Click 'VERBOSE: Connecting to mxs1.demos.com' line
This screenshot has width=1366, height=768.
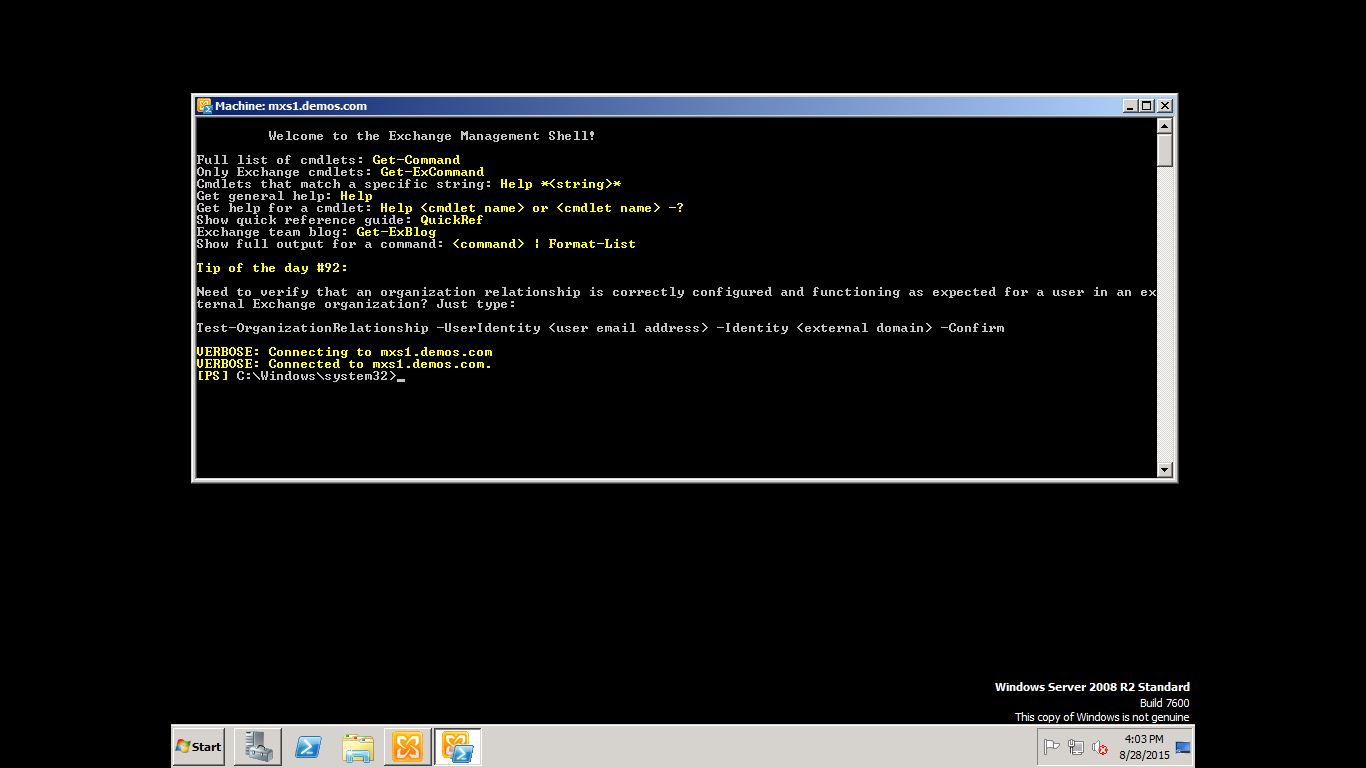[344, 352]
